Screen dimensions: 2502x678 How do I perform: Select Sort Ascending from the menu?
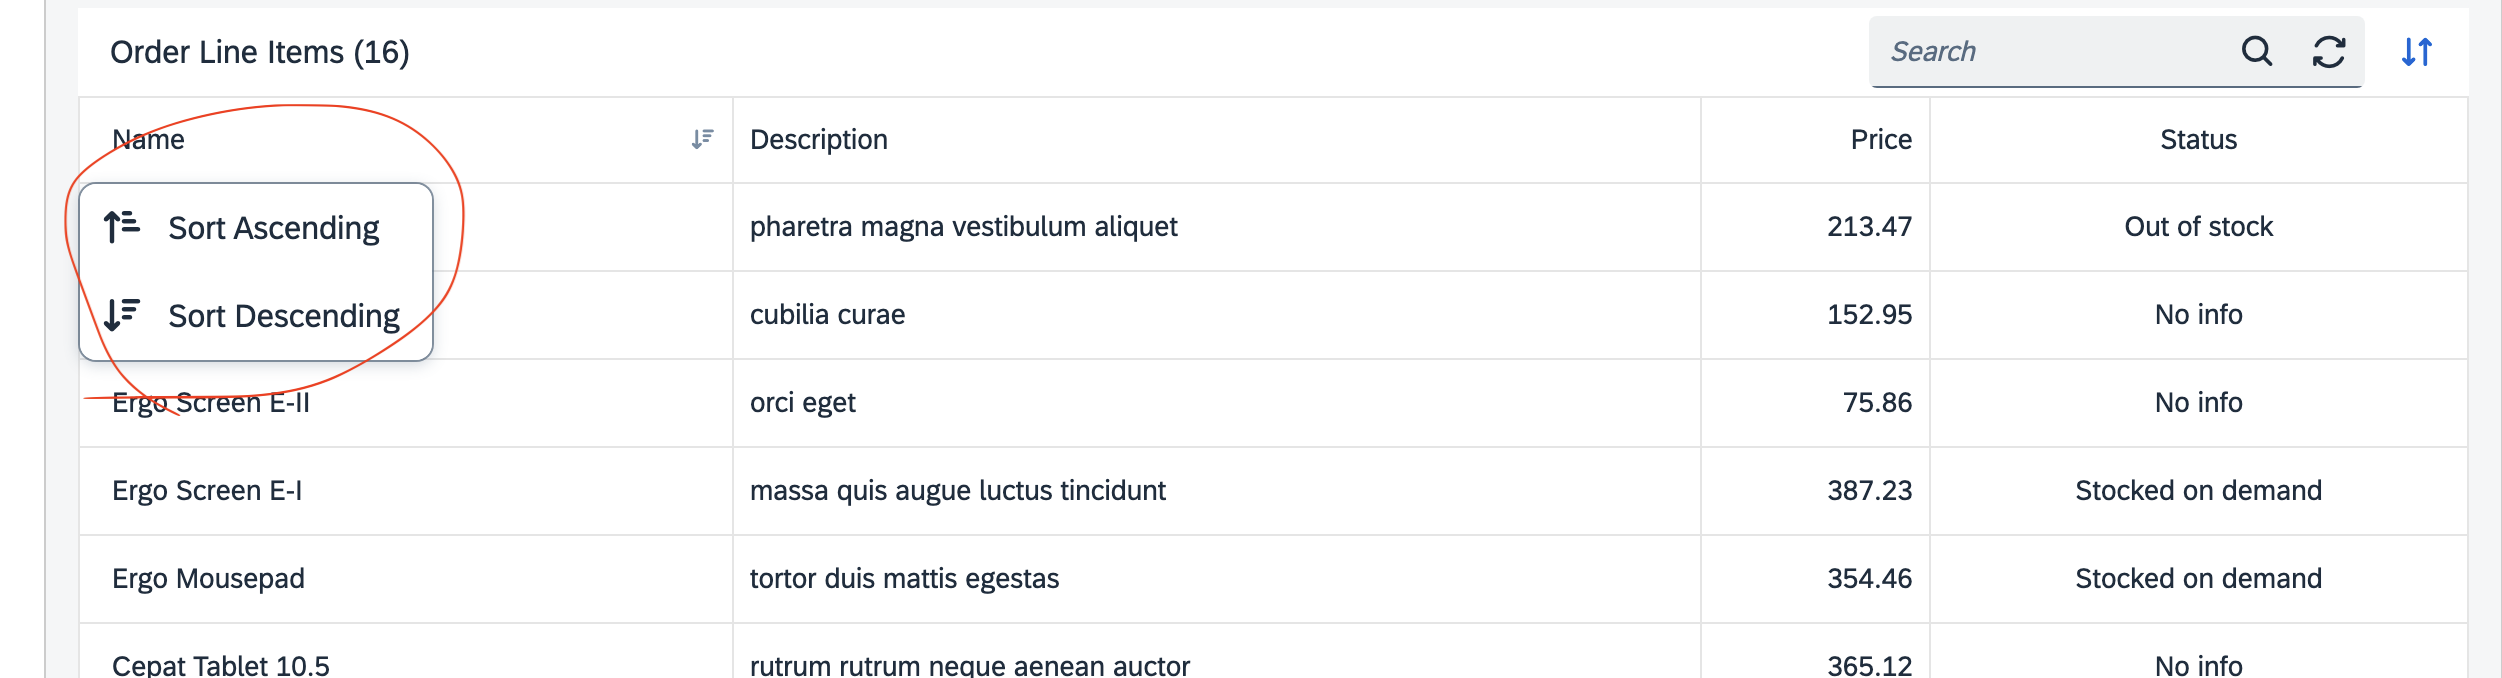coord(274,227)
